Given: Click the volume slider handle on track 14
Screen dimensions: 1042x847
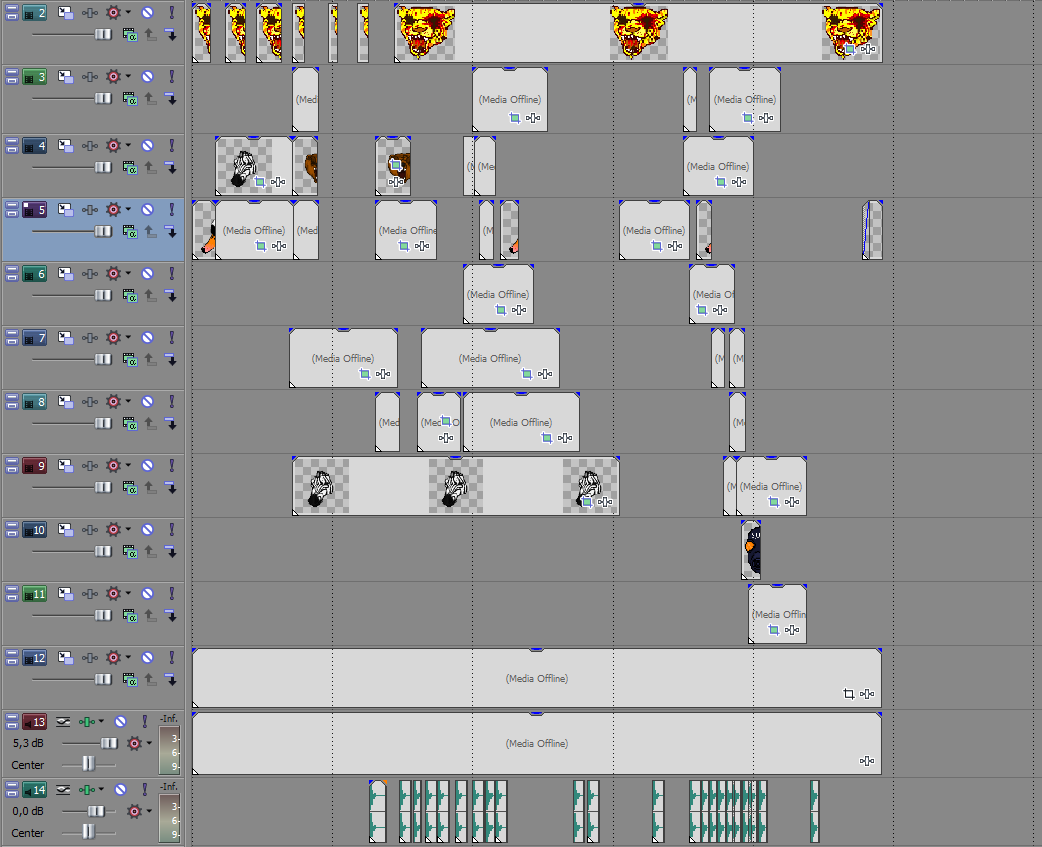Looking at the screenshot, I should pyautogui.click(x=95, y=811).
